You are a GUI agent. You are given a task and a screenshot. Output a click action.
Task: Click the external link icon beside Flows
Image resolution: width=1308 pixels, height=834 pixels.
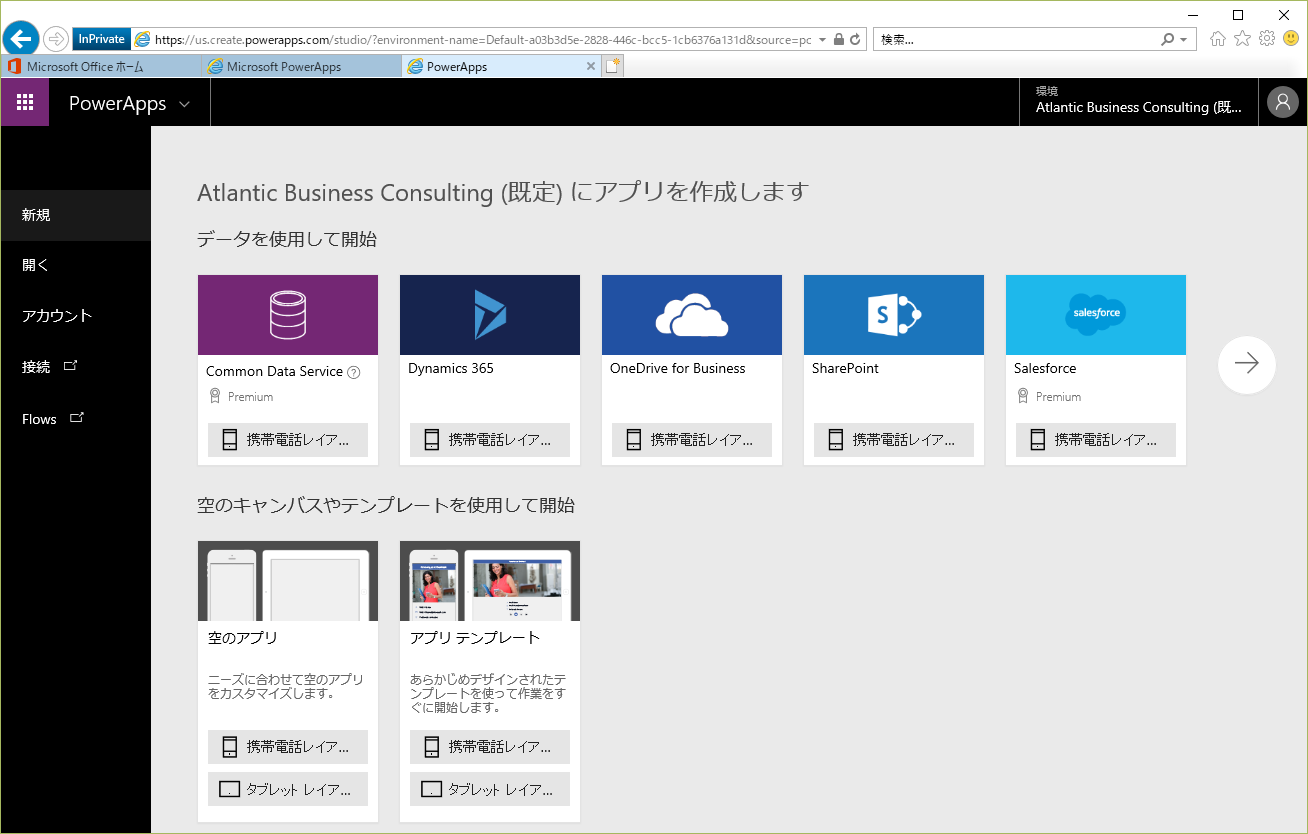[x=77, y=417]
